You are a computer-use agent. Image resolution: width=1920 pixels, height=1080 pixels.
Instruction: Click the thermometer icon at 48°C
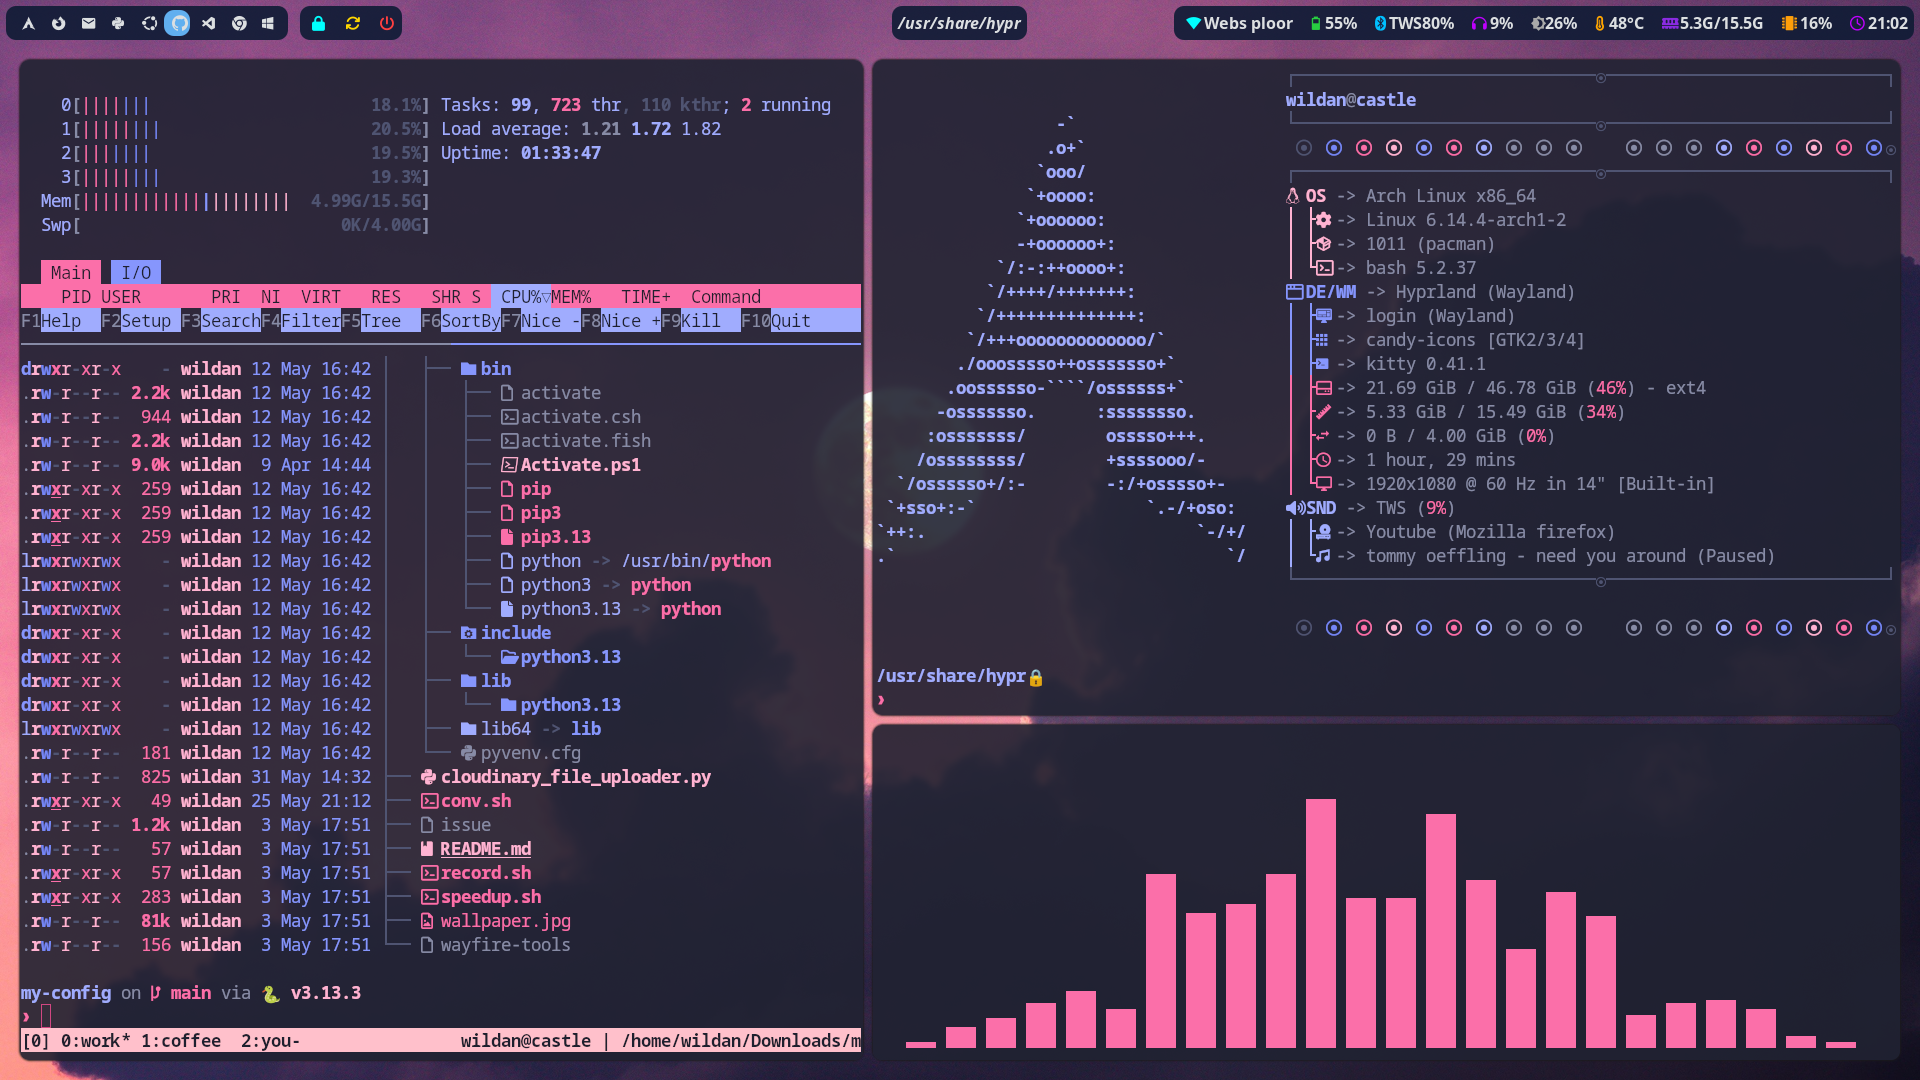[1600, 23]
